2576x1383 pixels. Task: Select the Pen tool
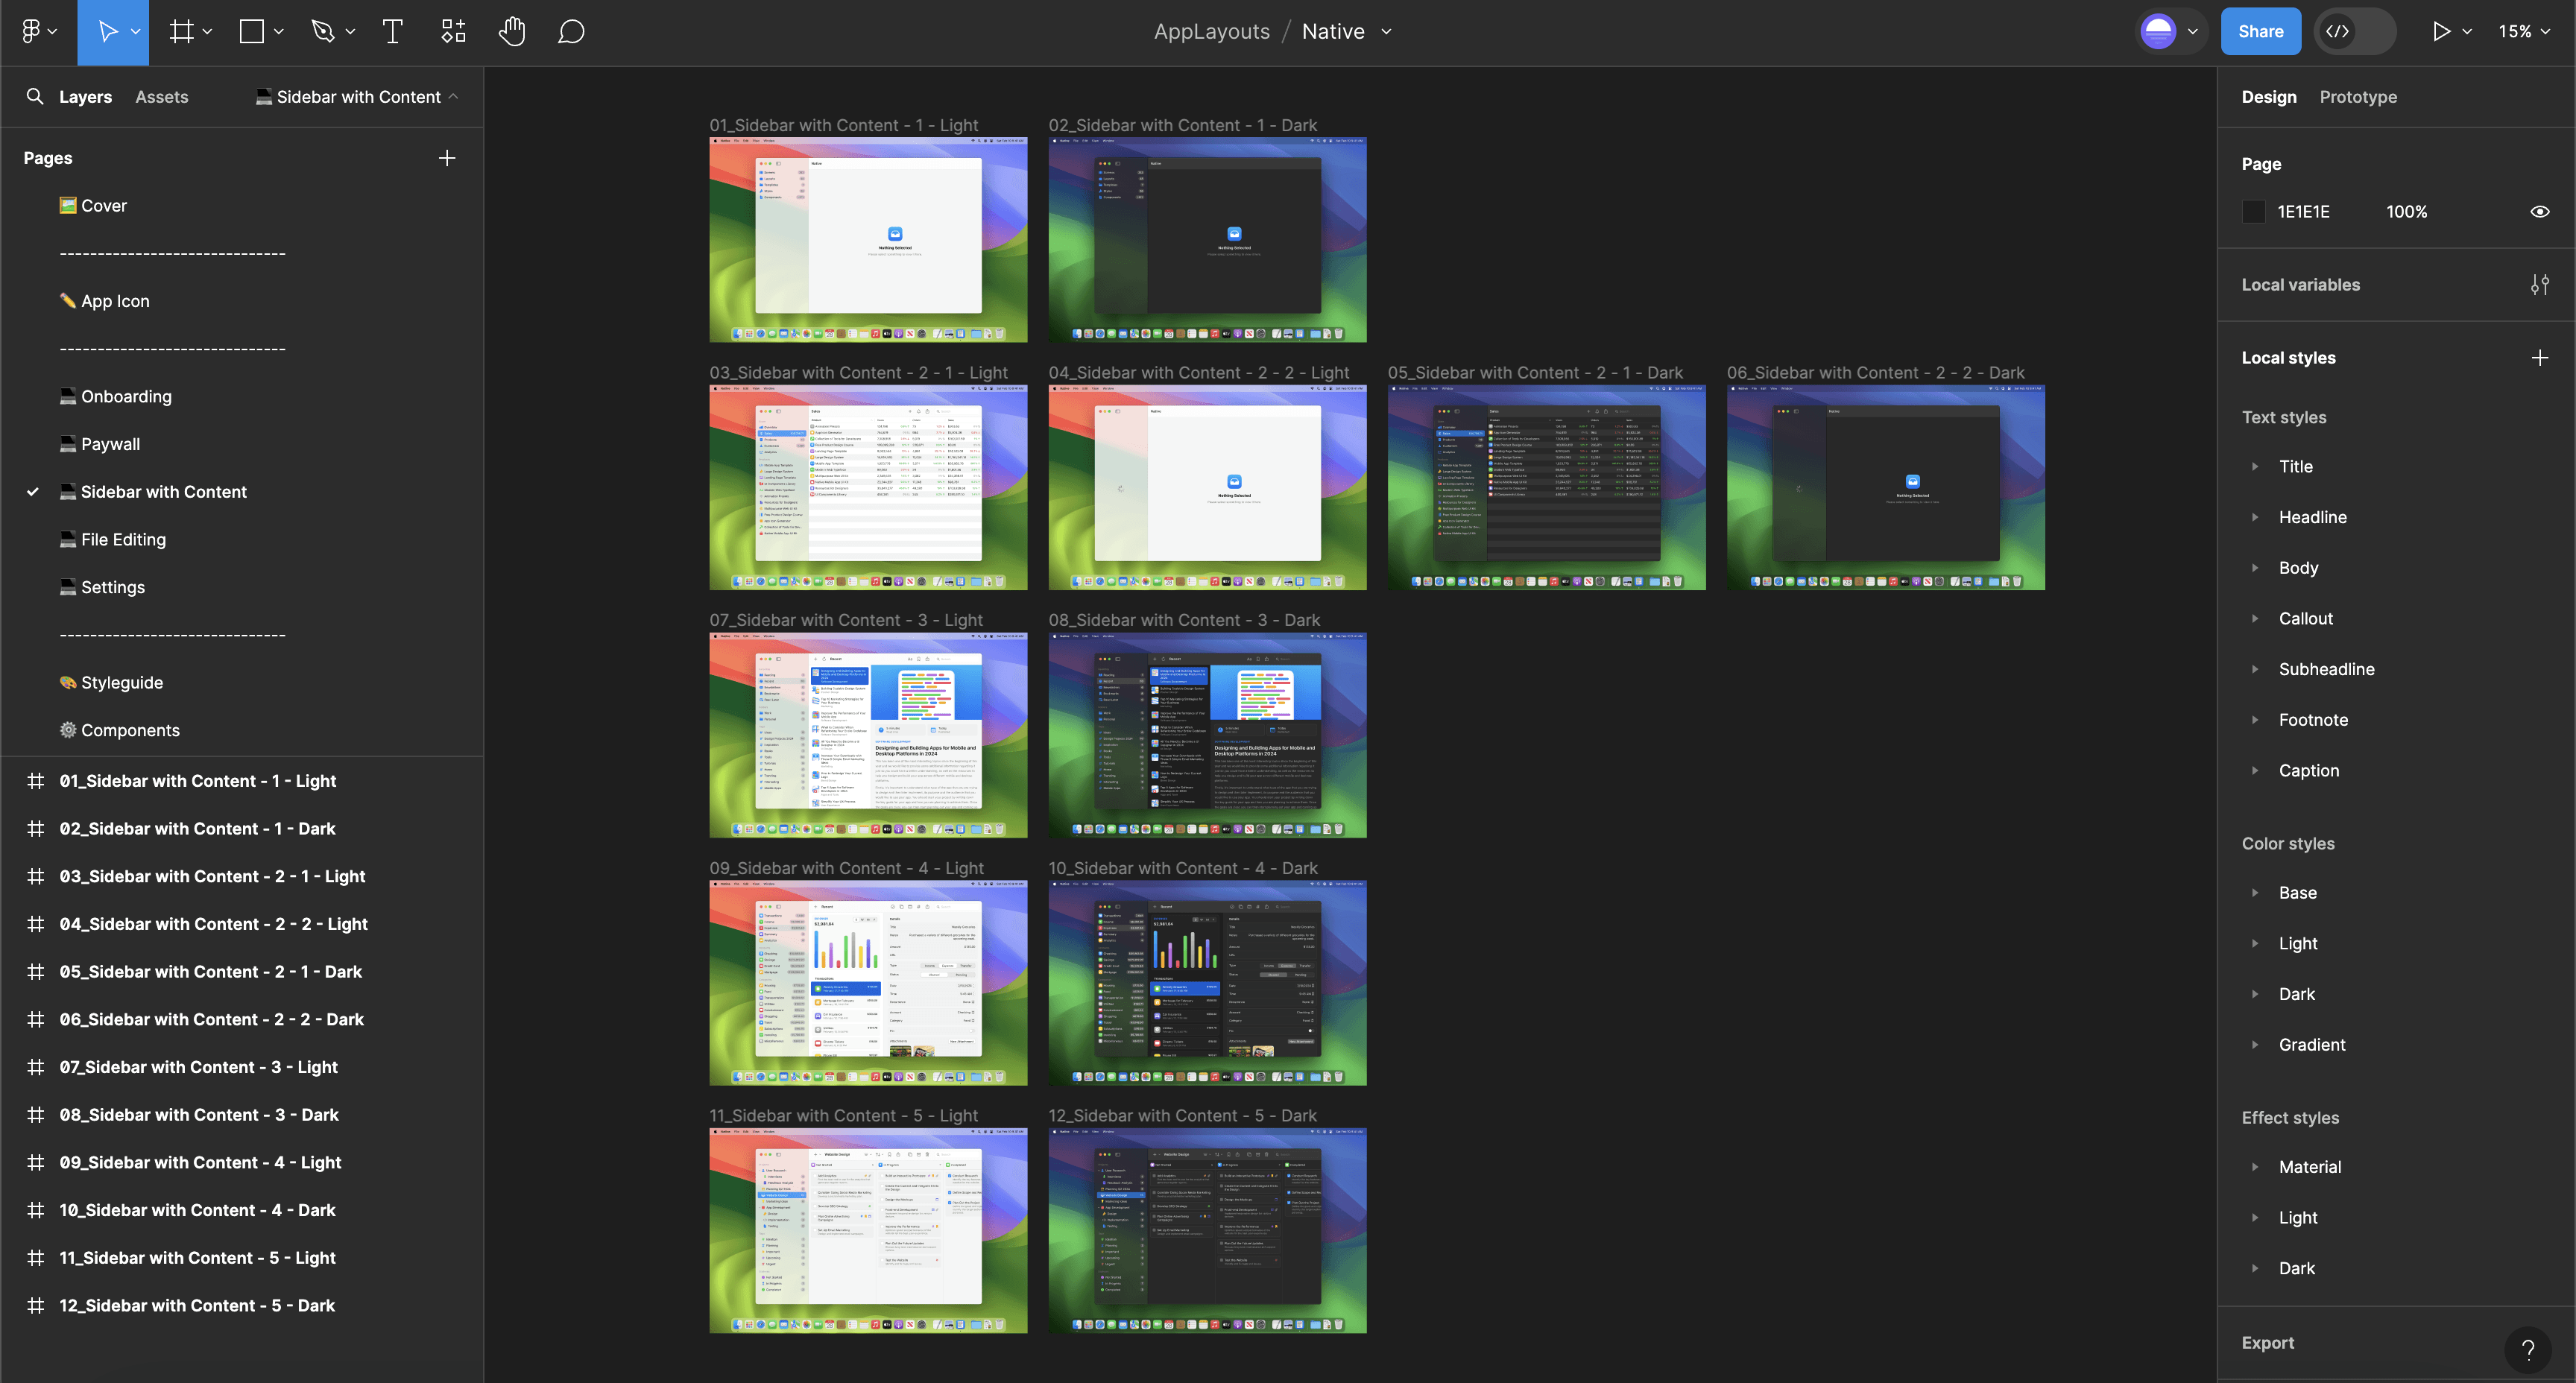[x=322, y=32]
